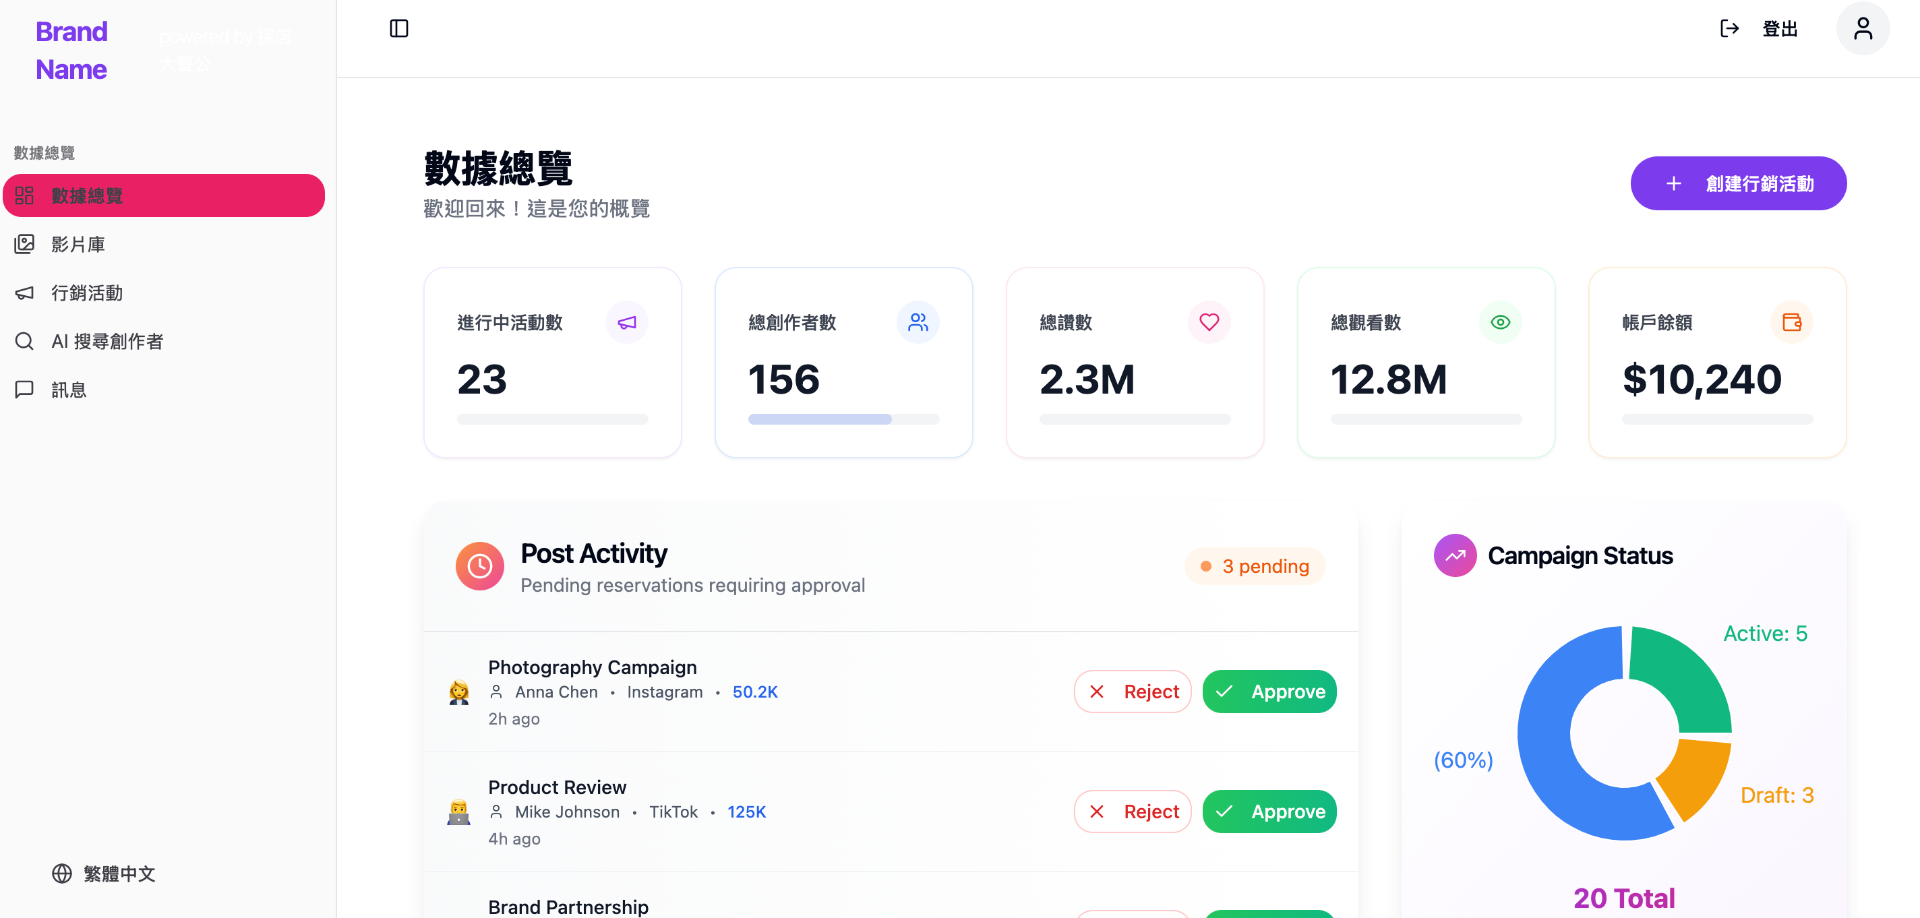Click heart icon on 總讚數 card
The image size is (1920, 918).
(x=1209, y=322)
